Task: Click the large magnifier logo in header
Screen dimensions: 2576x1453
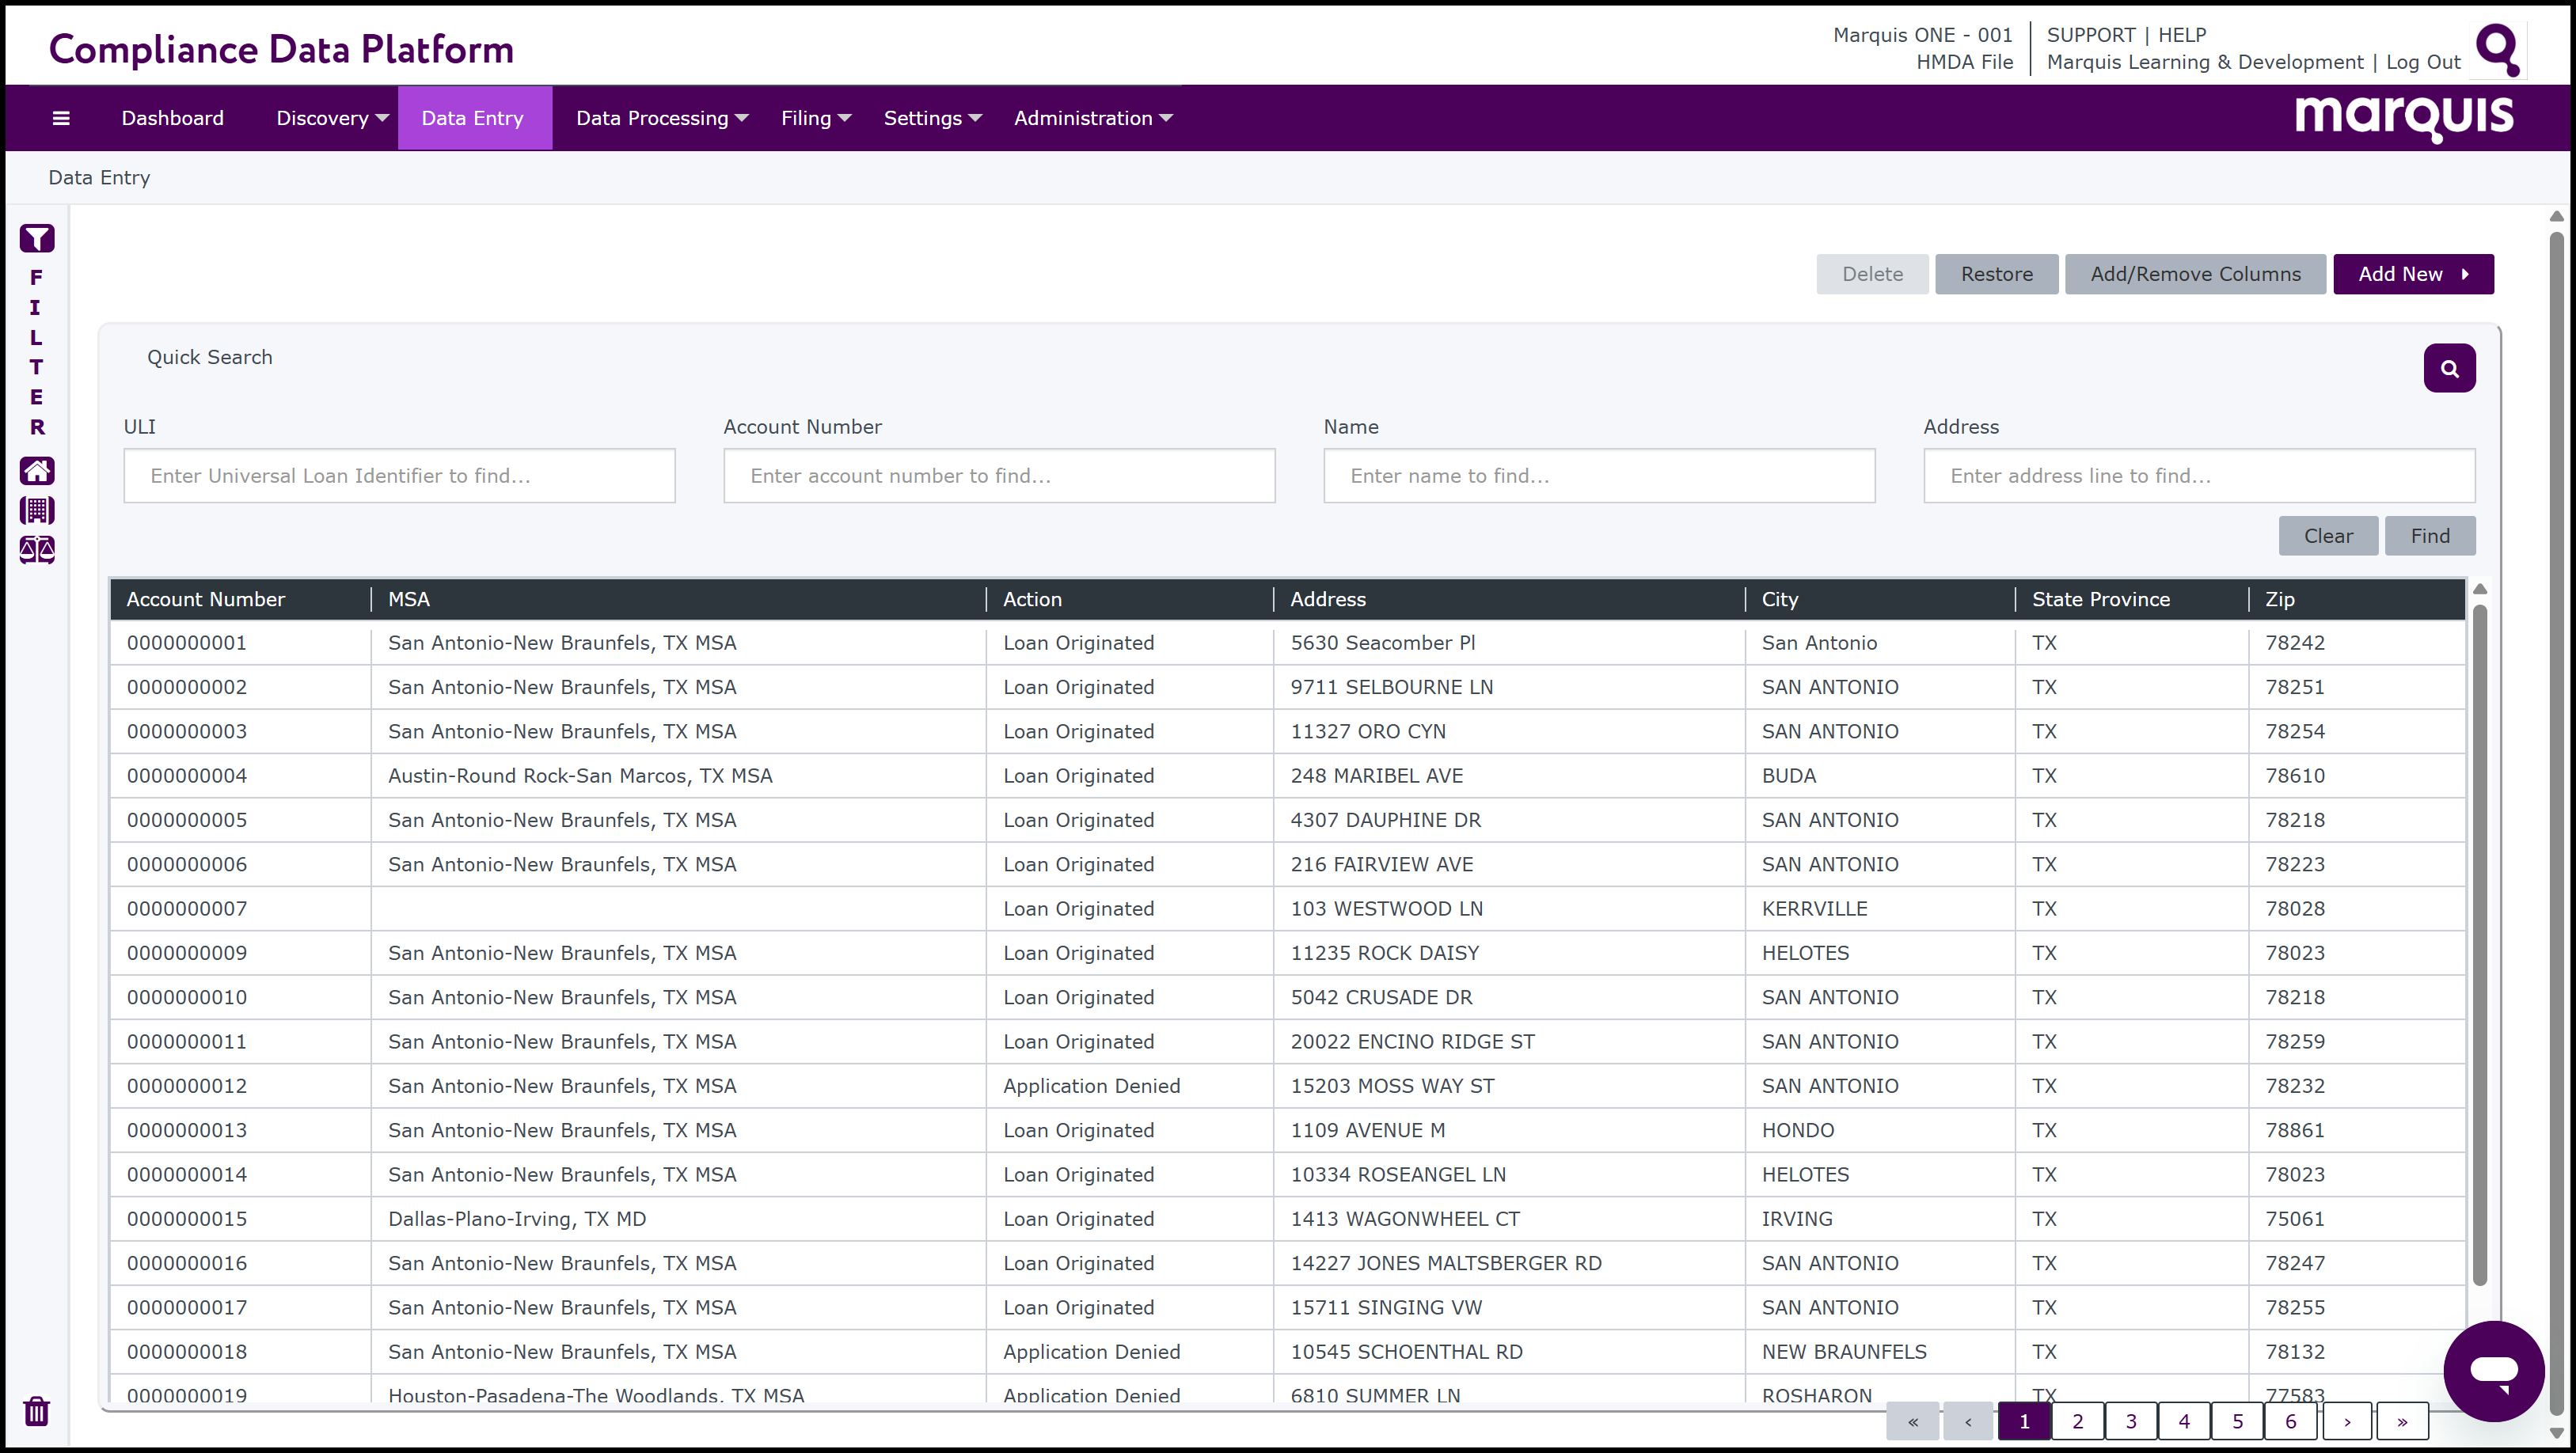Action: pos(2497,49)
